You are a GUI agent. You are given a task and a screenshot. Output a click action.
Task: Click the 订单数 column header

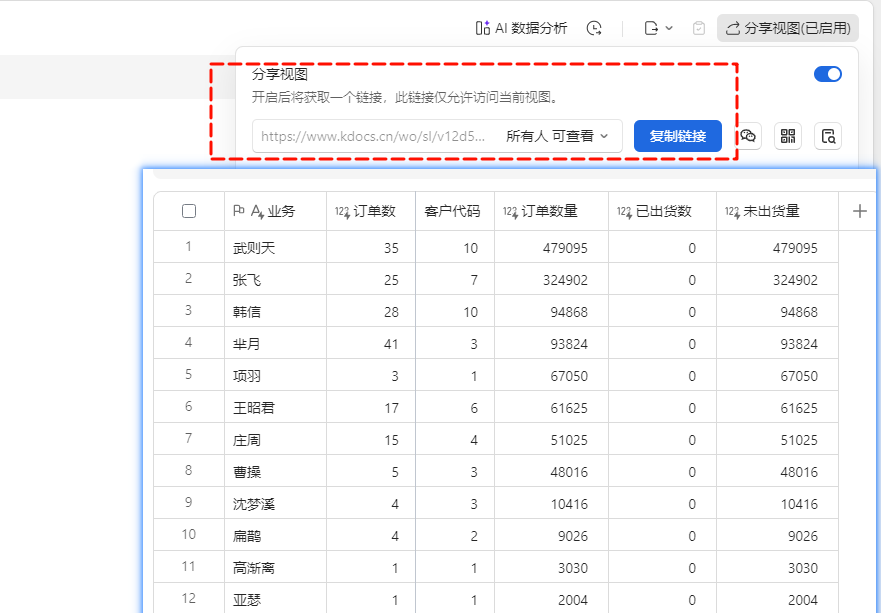tap(371, 211)
